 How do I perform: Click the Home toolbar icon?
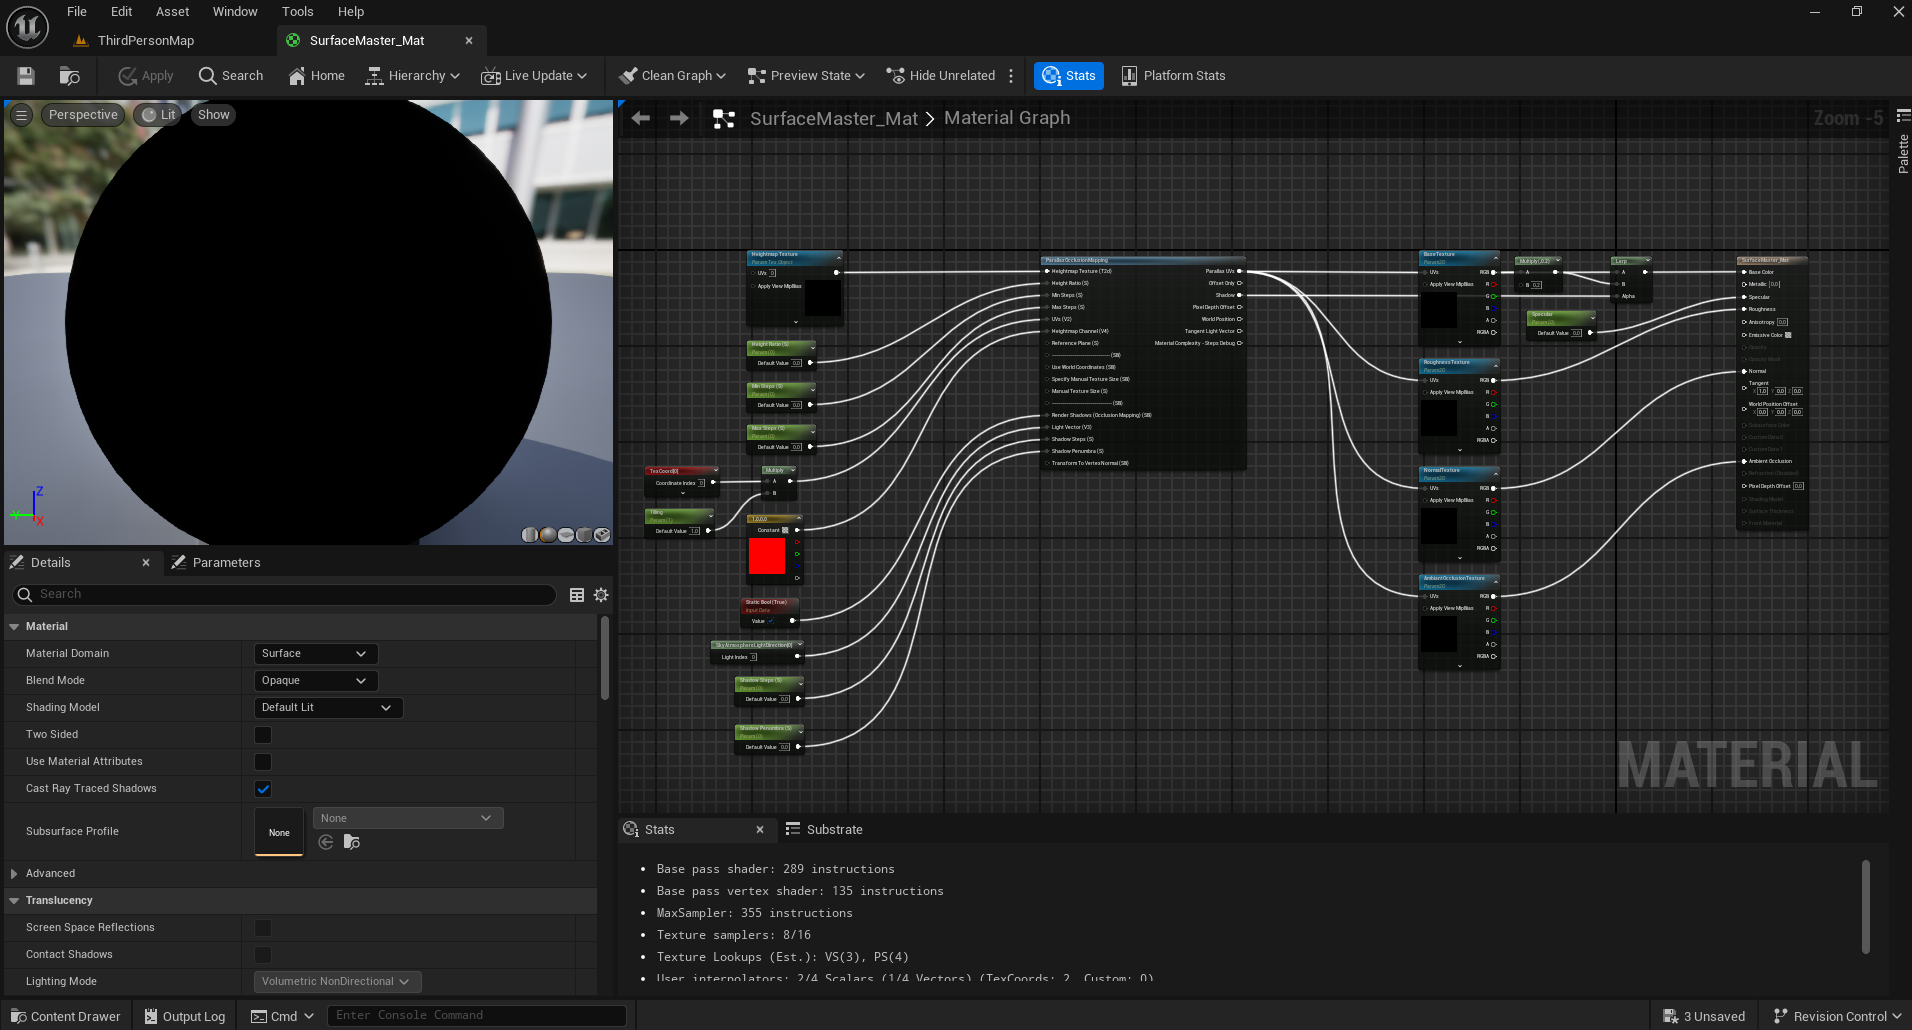(x=316, y=76)
